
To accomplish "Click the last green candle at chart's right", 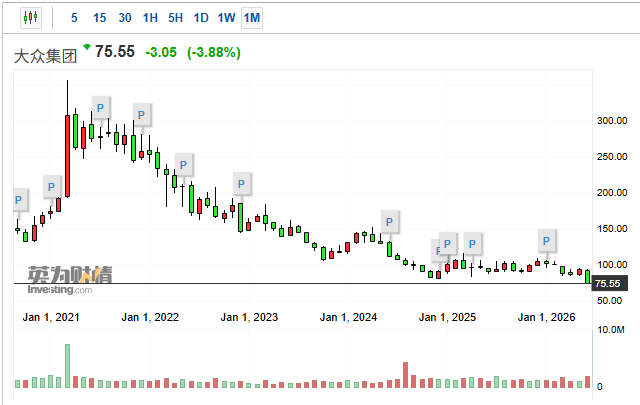I will [x=588, y=276].
